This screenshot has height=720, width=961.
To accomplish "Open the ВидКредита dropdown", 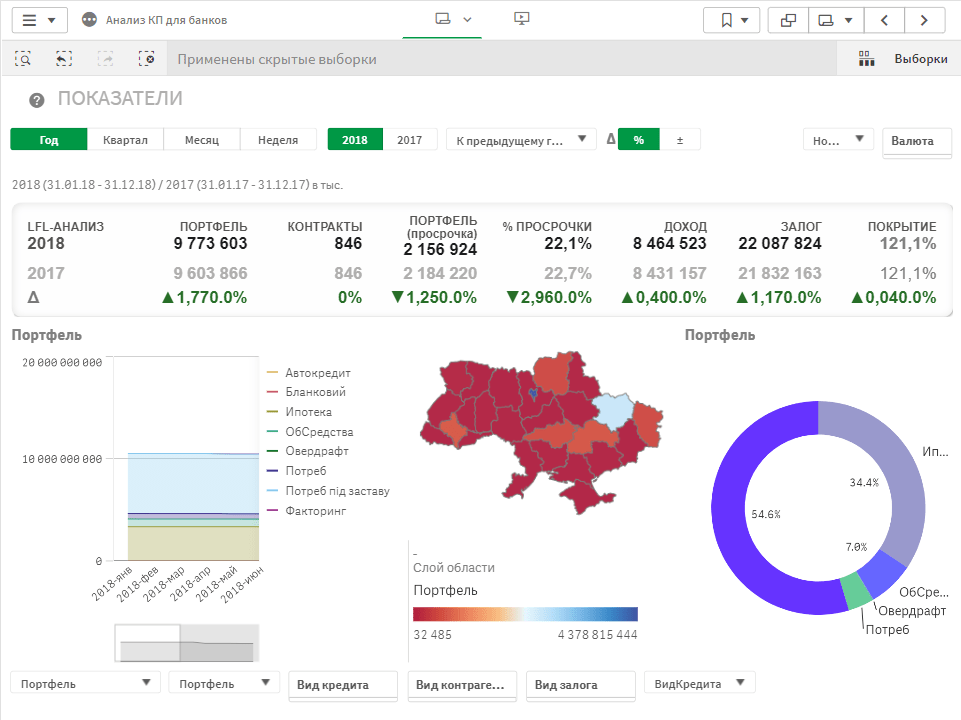I will (699, 683).
